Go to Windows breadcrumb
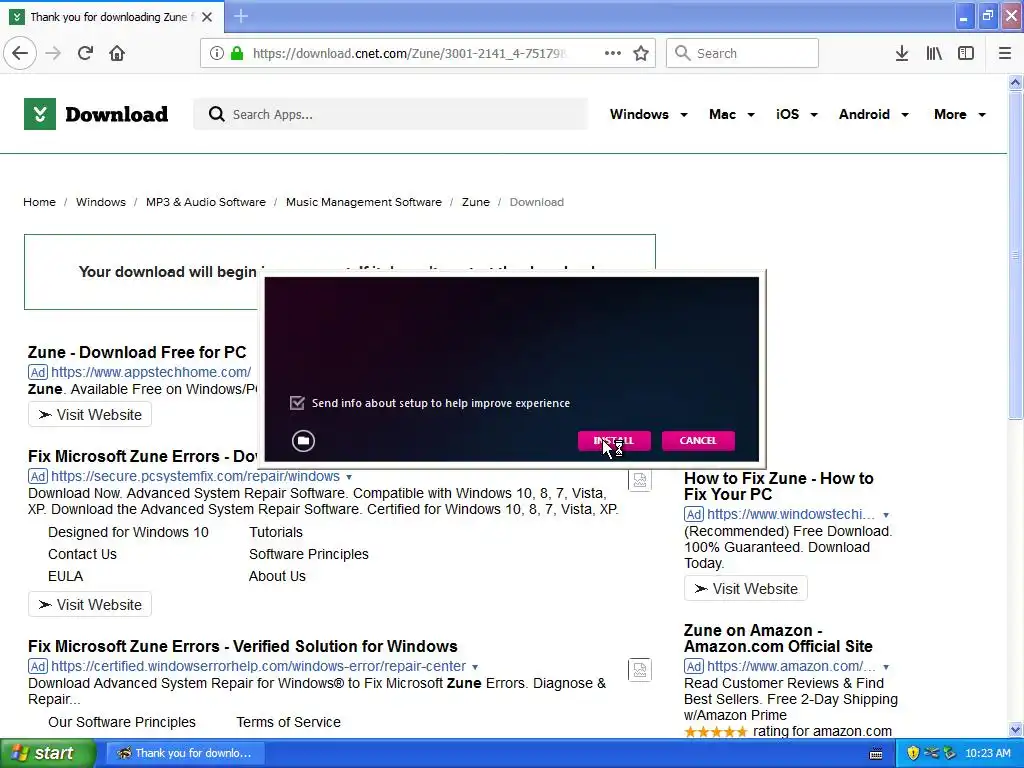1024x768 pixels. [101, 202]
